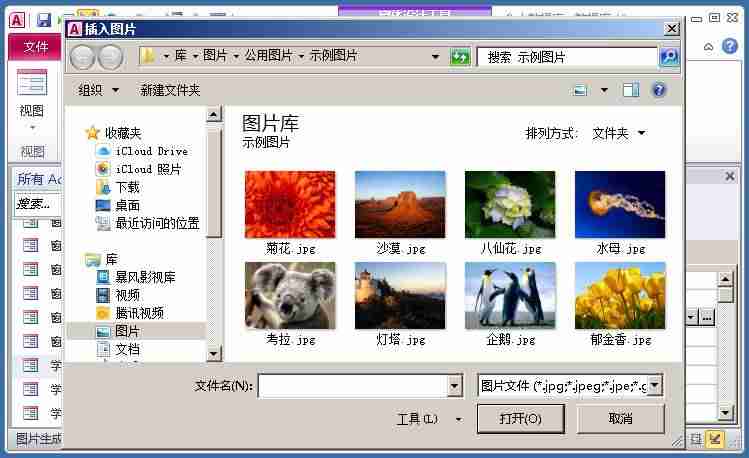
Task: Show the preview pane icon
Action: tap(631, 90)
